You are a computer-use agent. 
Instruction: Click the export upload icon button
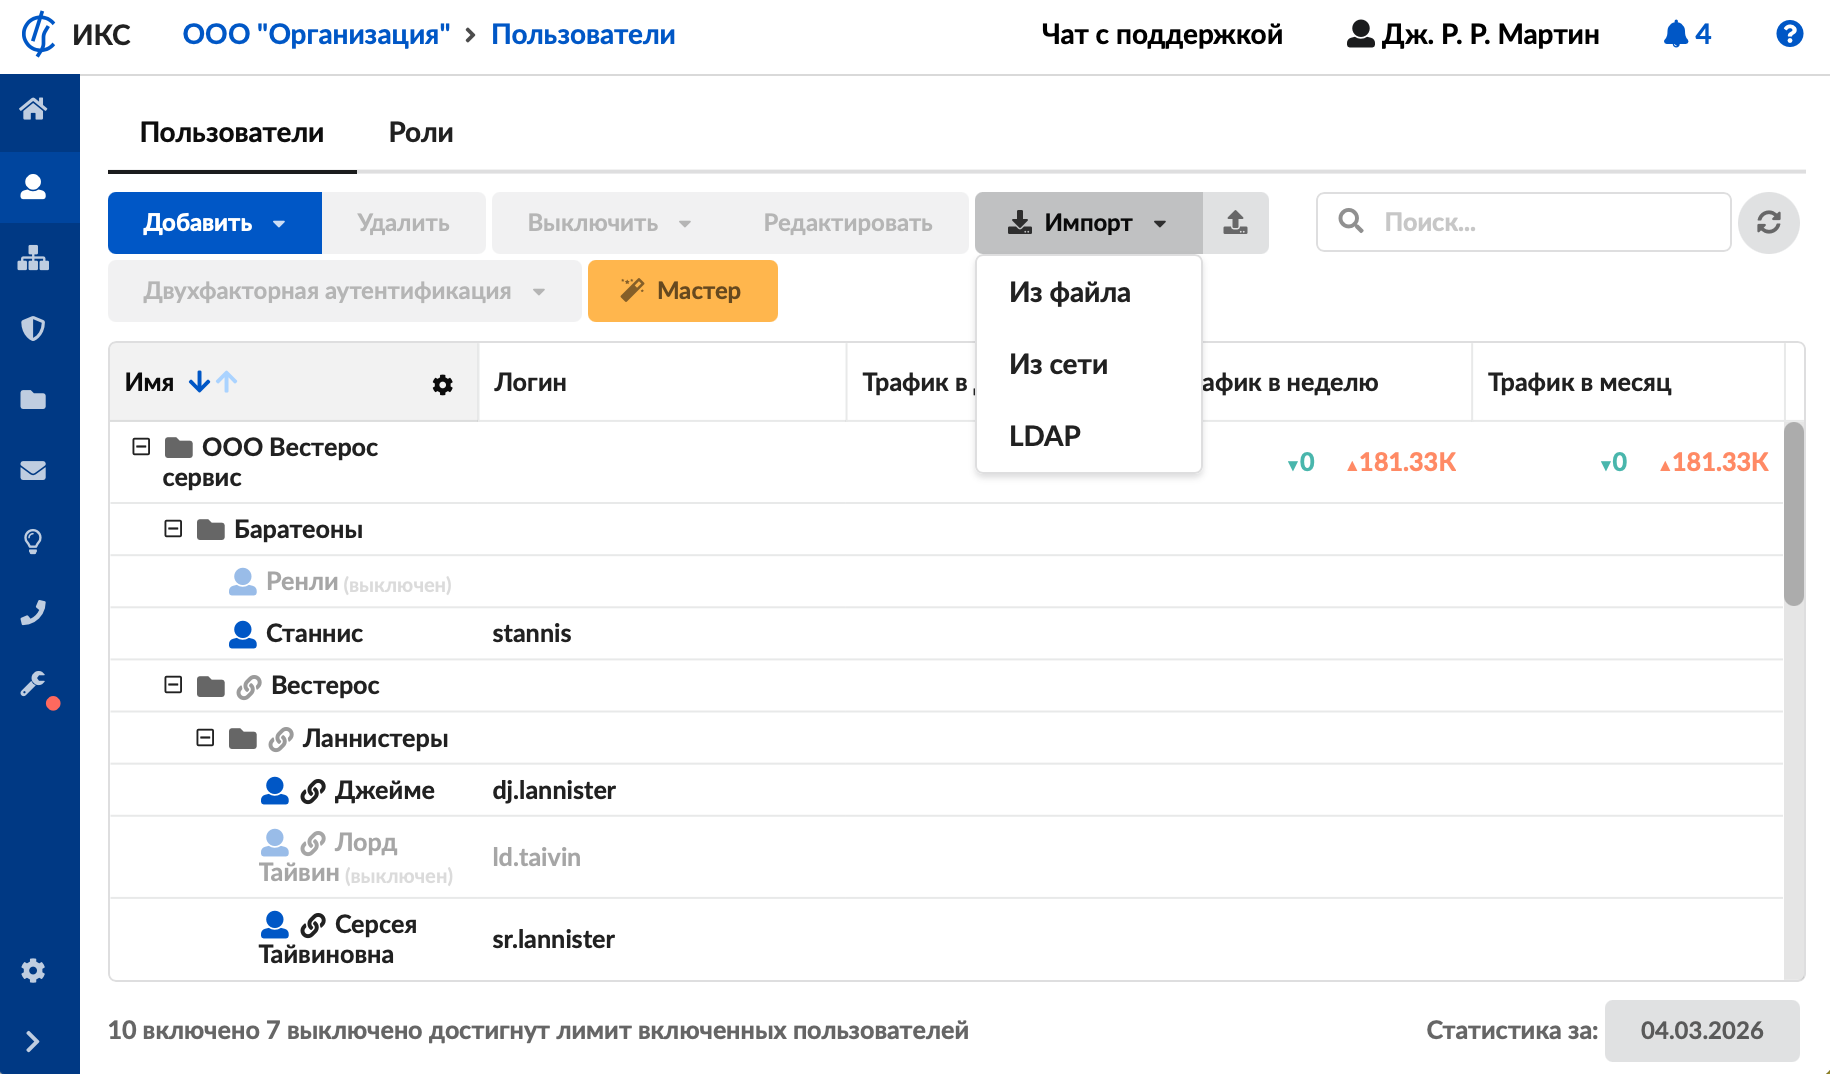click(1235, 222)
